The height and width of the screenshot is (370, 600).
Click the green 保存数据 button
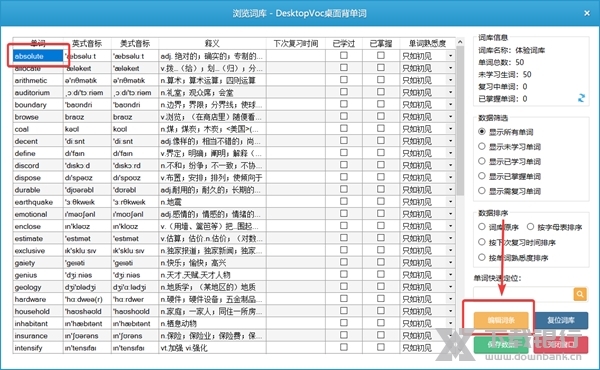(501, 345)
